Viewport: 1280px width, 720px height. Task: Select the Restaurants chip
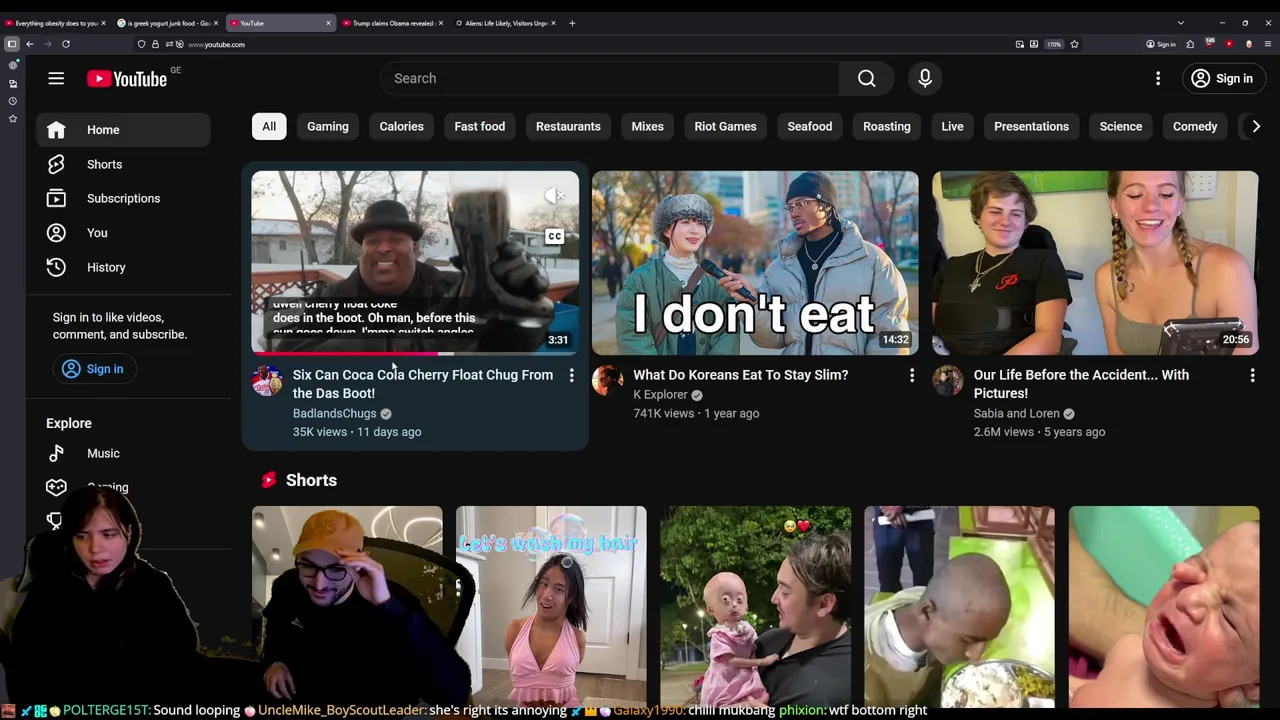(x=568, y=126)
